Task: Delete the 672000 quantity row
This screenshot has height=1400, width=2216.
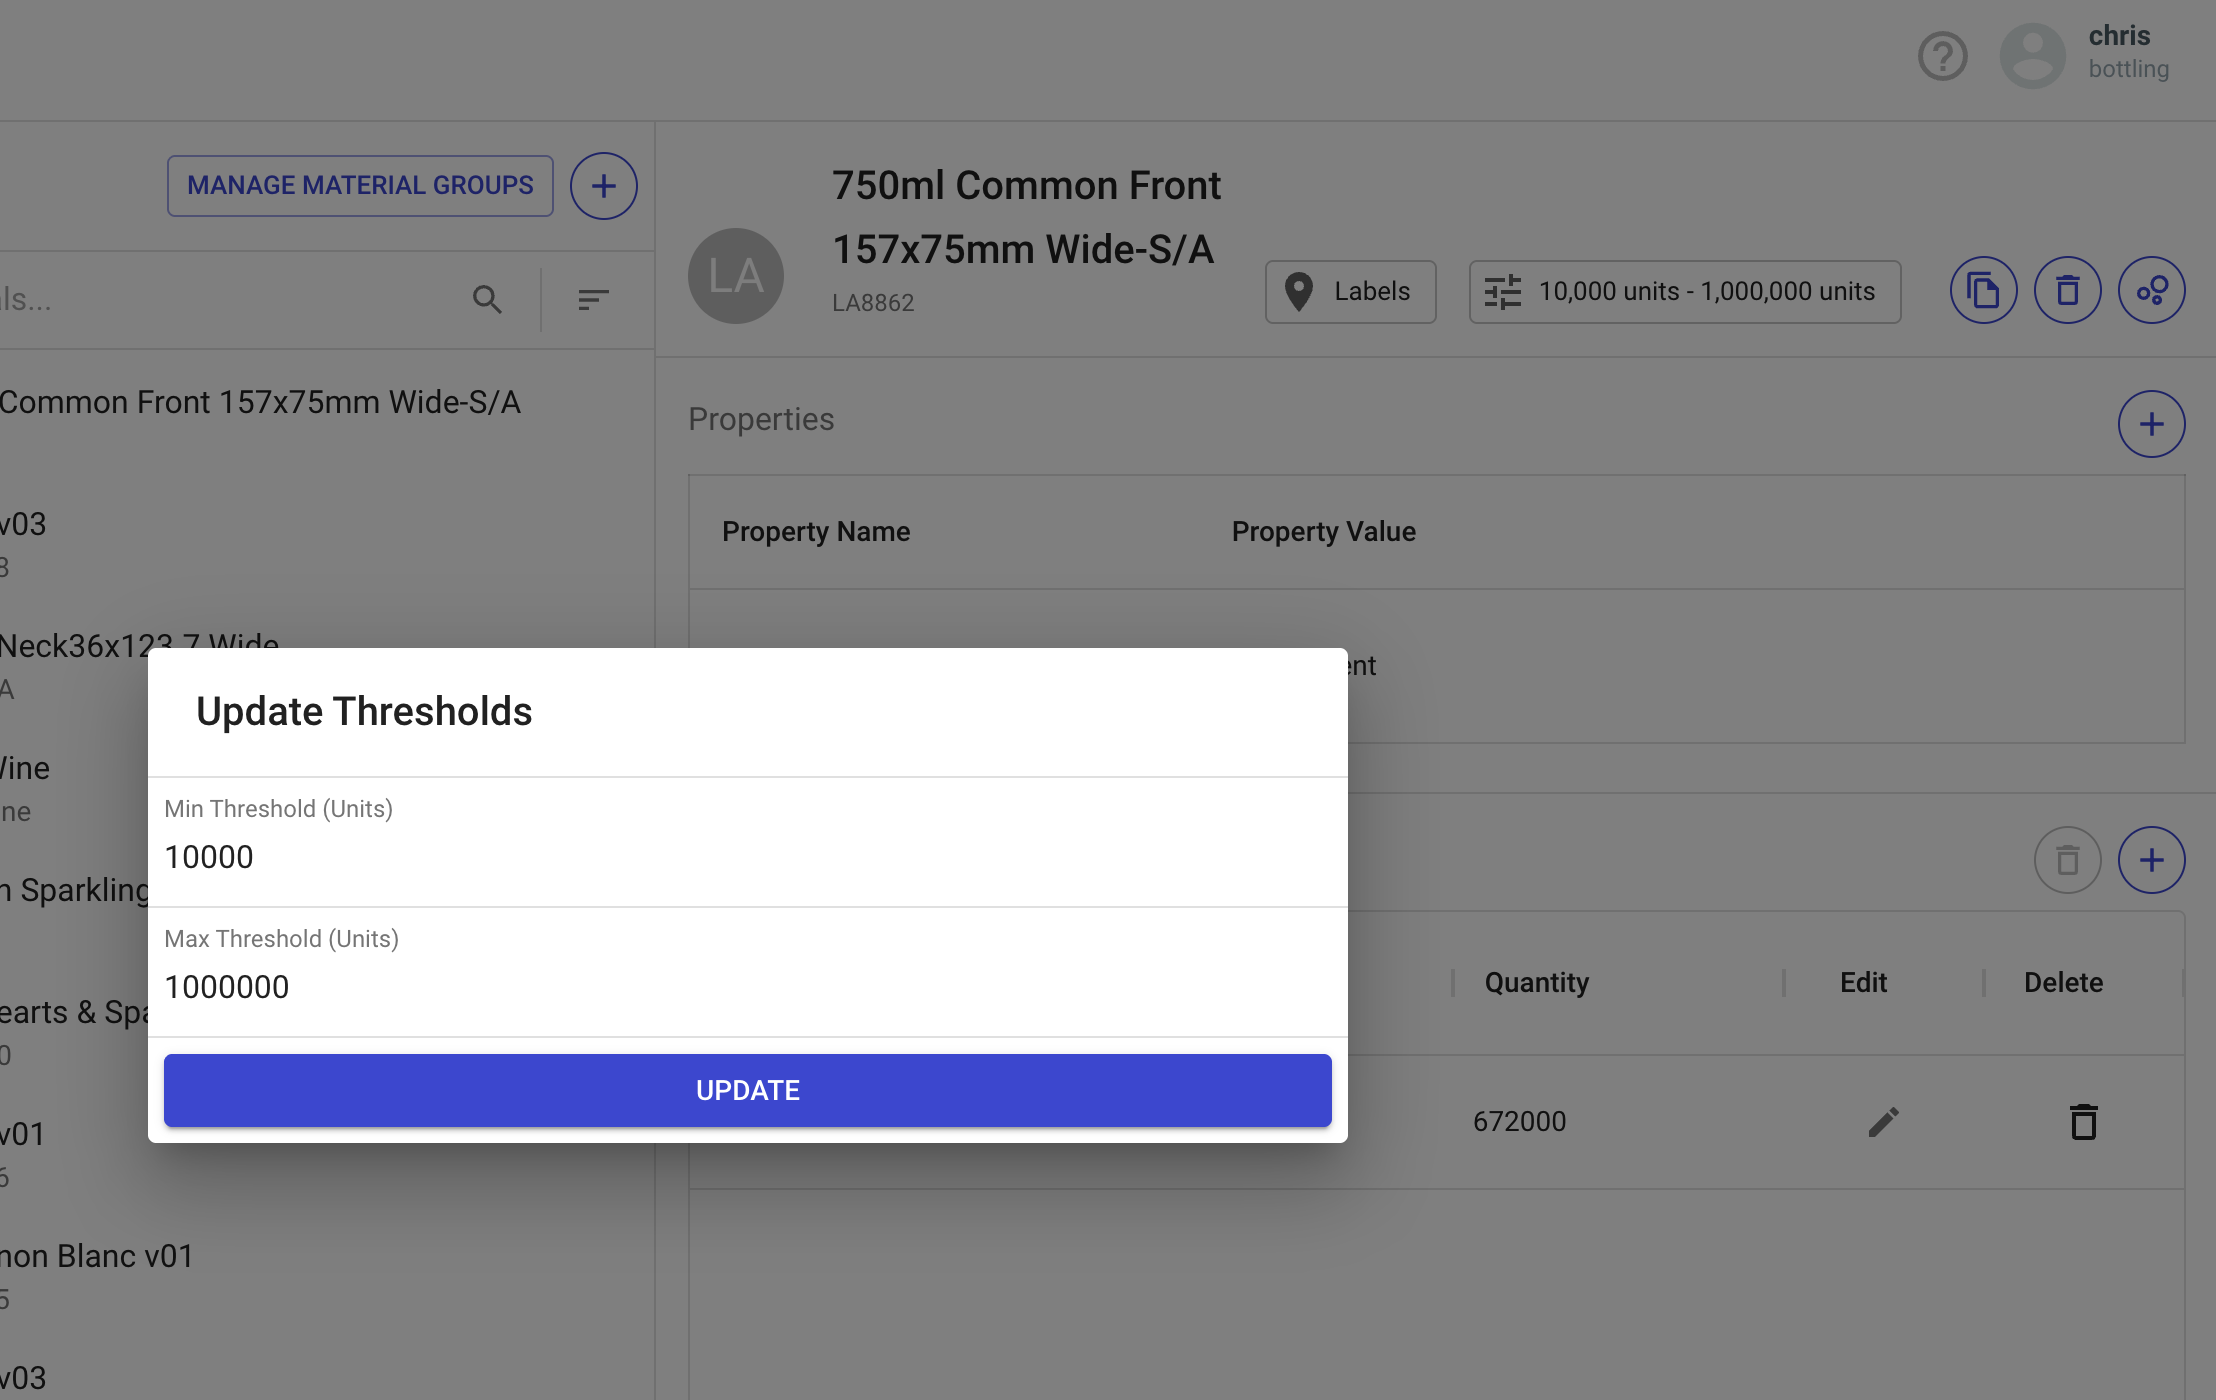Action: coord(2083,1122)
